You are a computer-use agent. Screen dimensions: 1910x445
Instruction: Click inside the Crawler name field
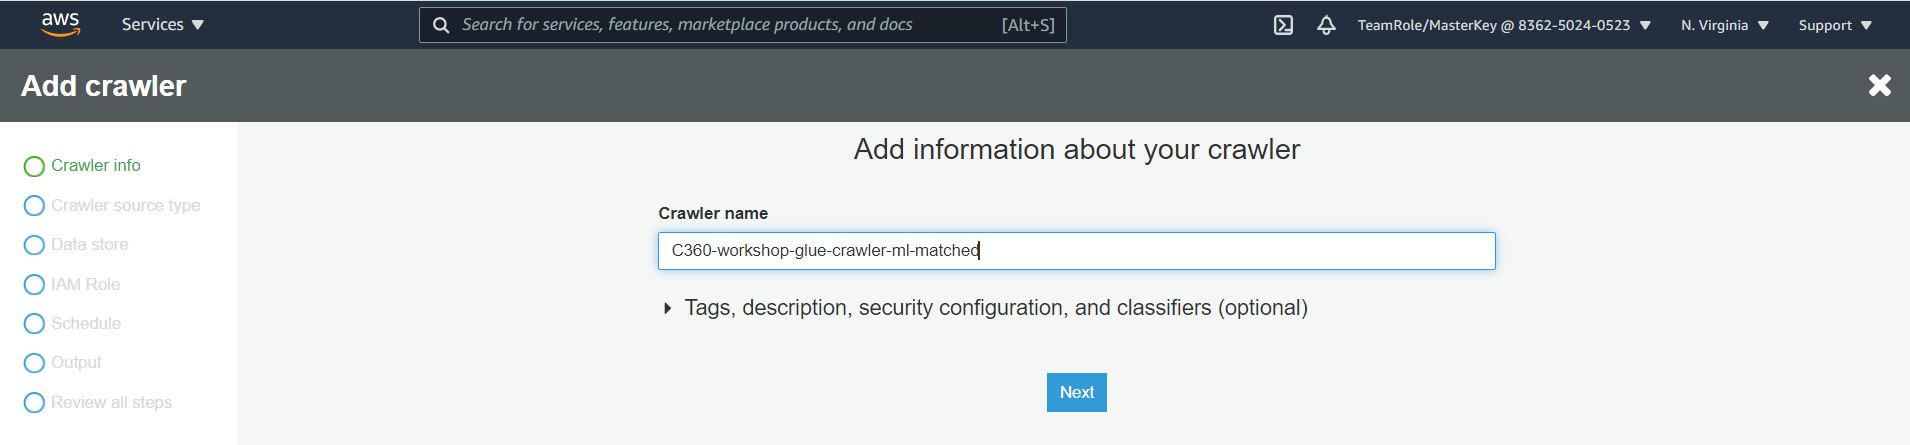coord(1076,251)
